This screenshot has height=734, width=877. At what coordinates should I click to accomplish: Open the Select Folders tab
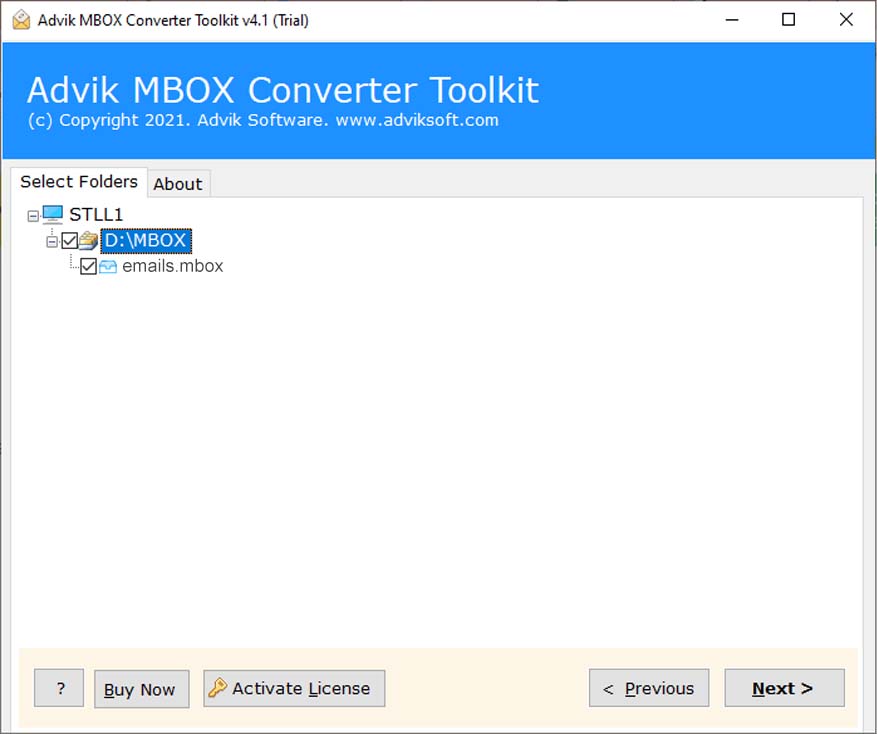(79, 182)
